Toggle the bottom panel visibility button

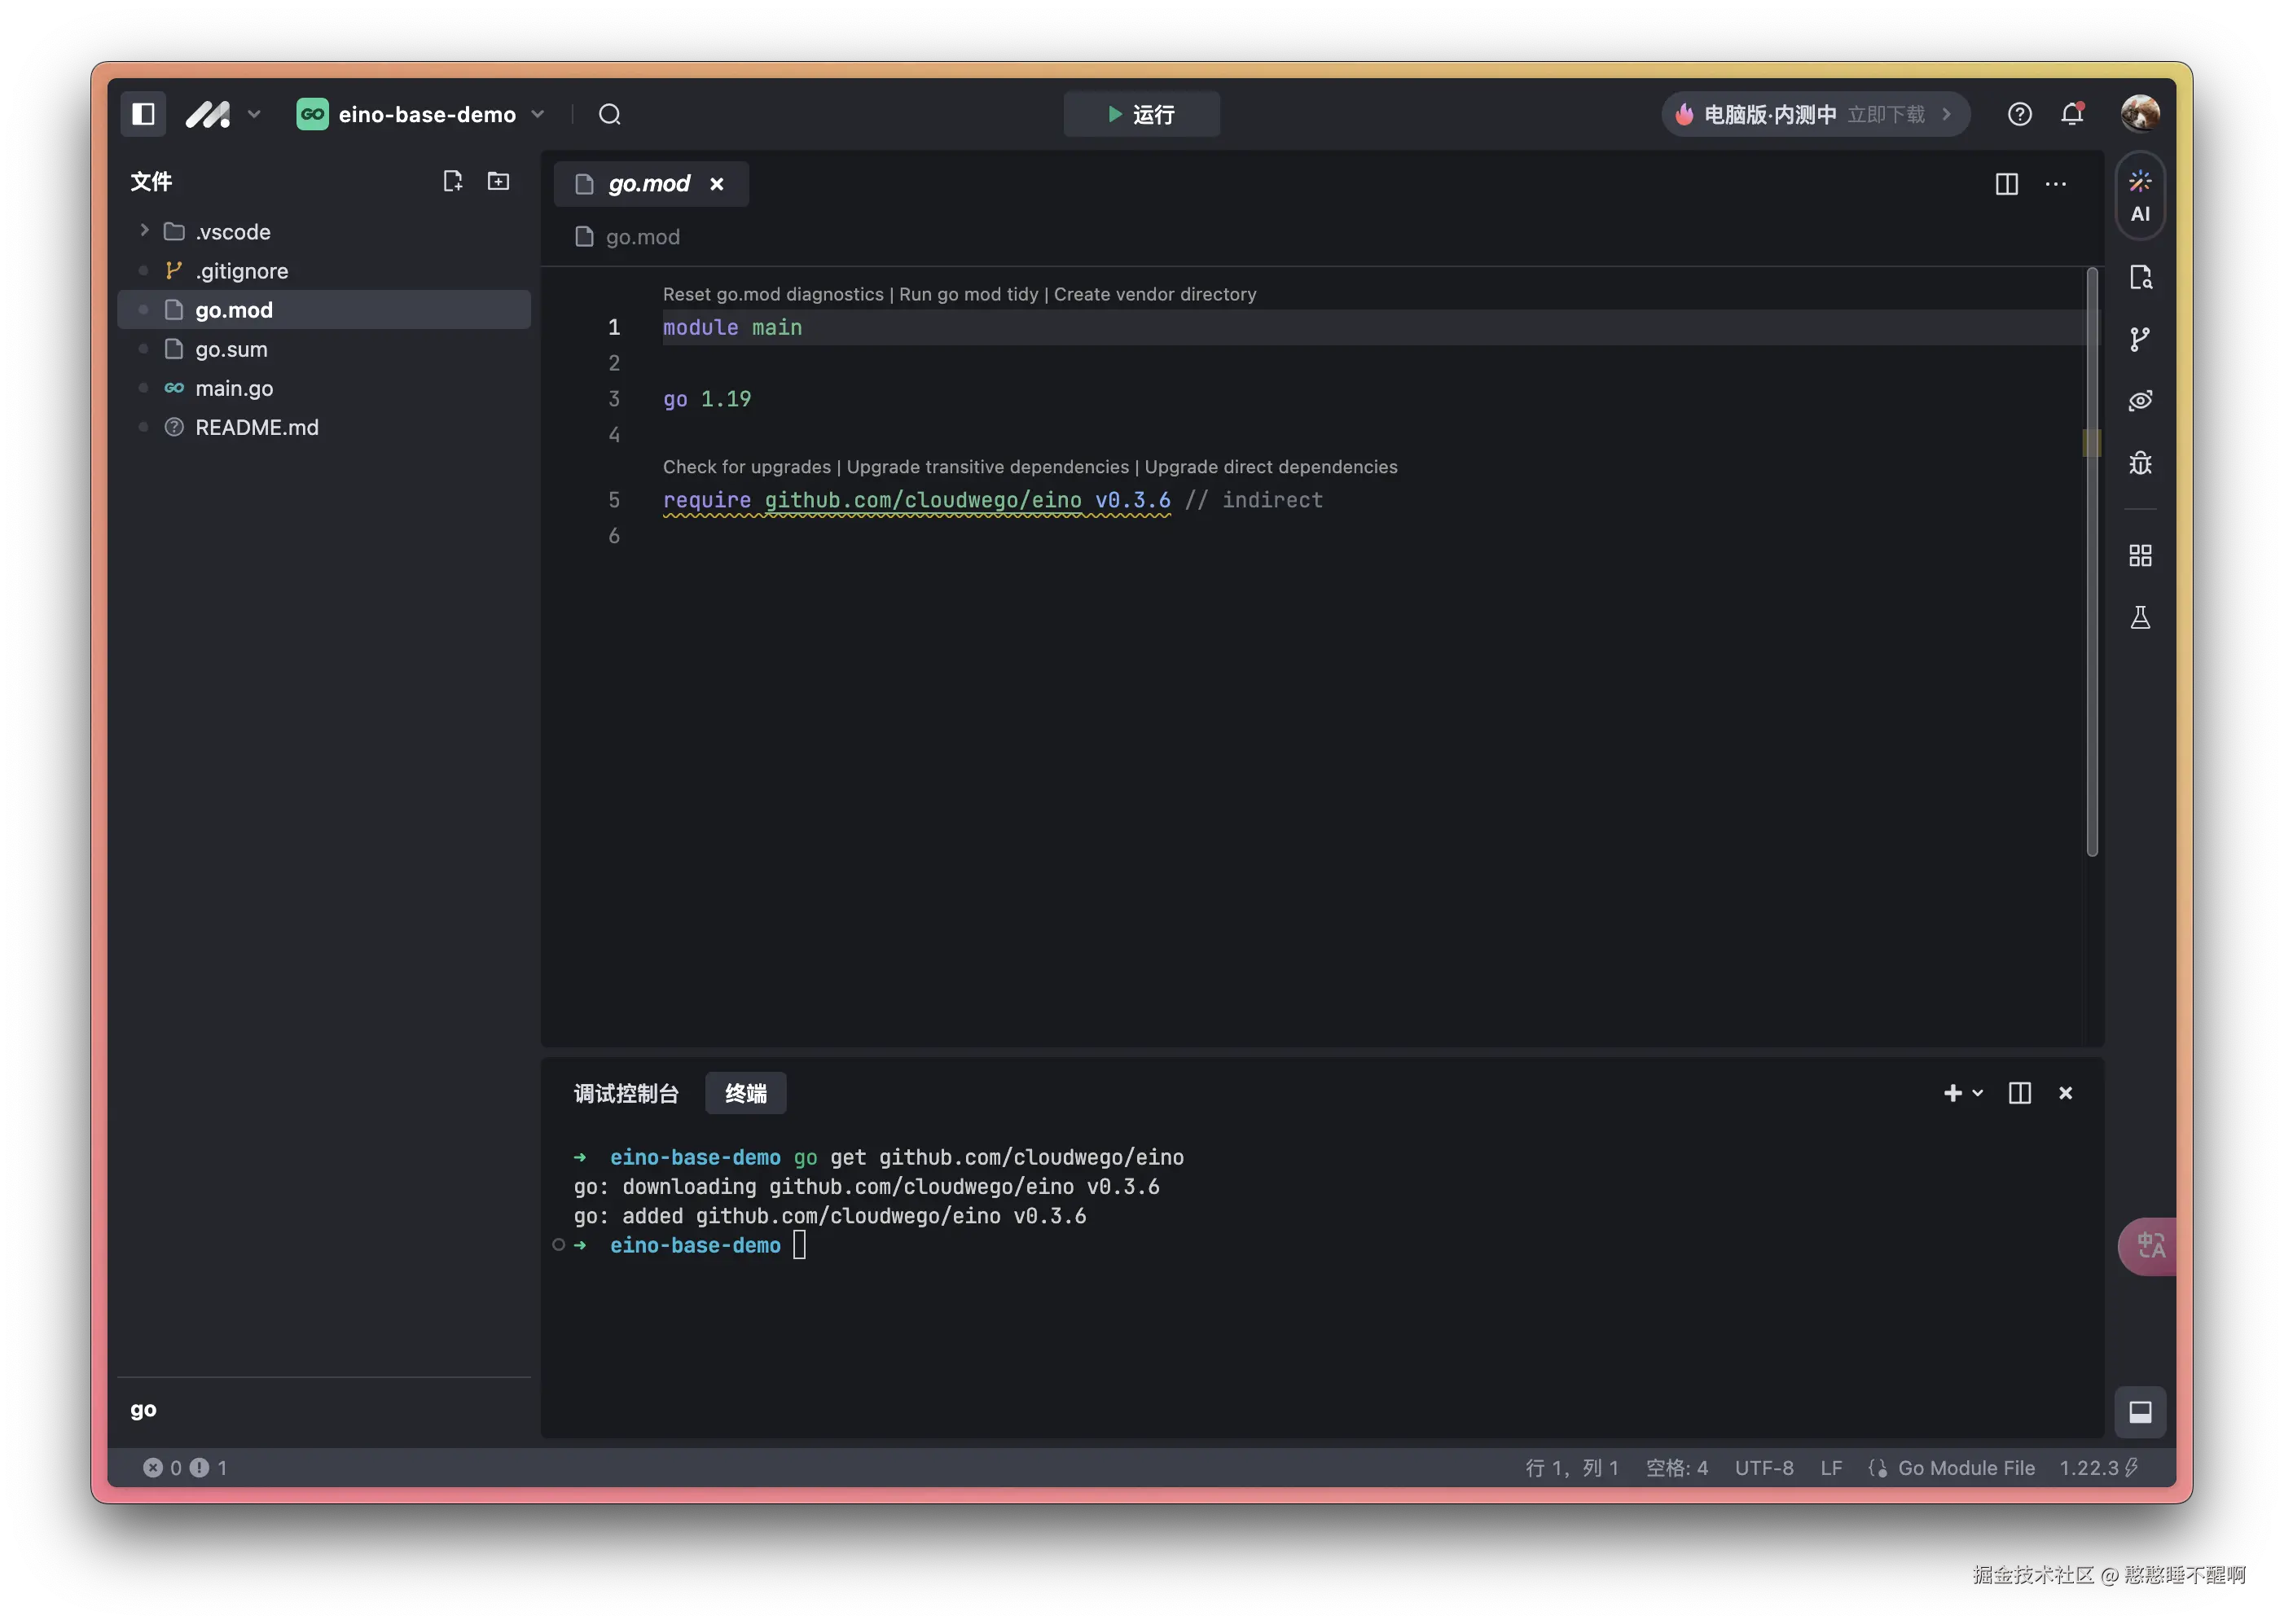click(x=2139, y=1411)
